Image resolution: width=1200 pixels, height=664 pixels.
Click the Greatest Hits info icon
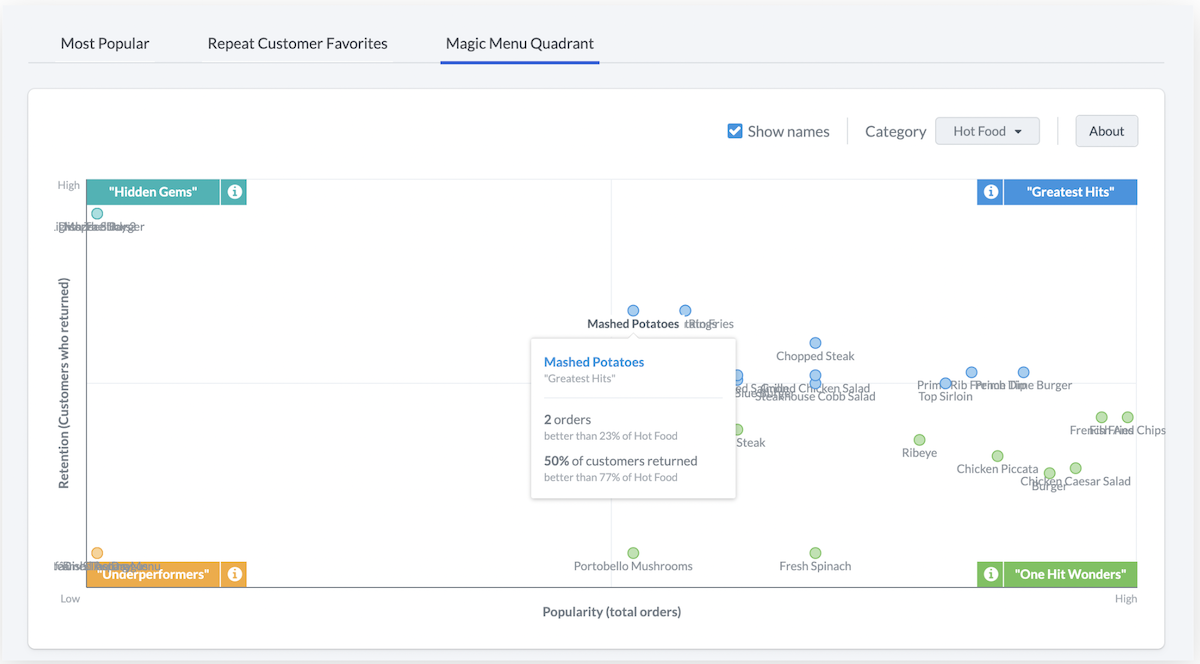(990, 192)
